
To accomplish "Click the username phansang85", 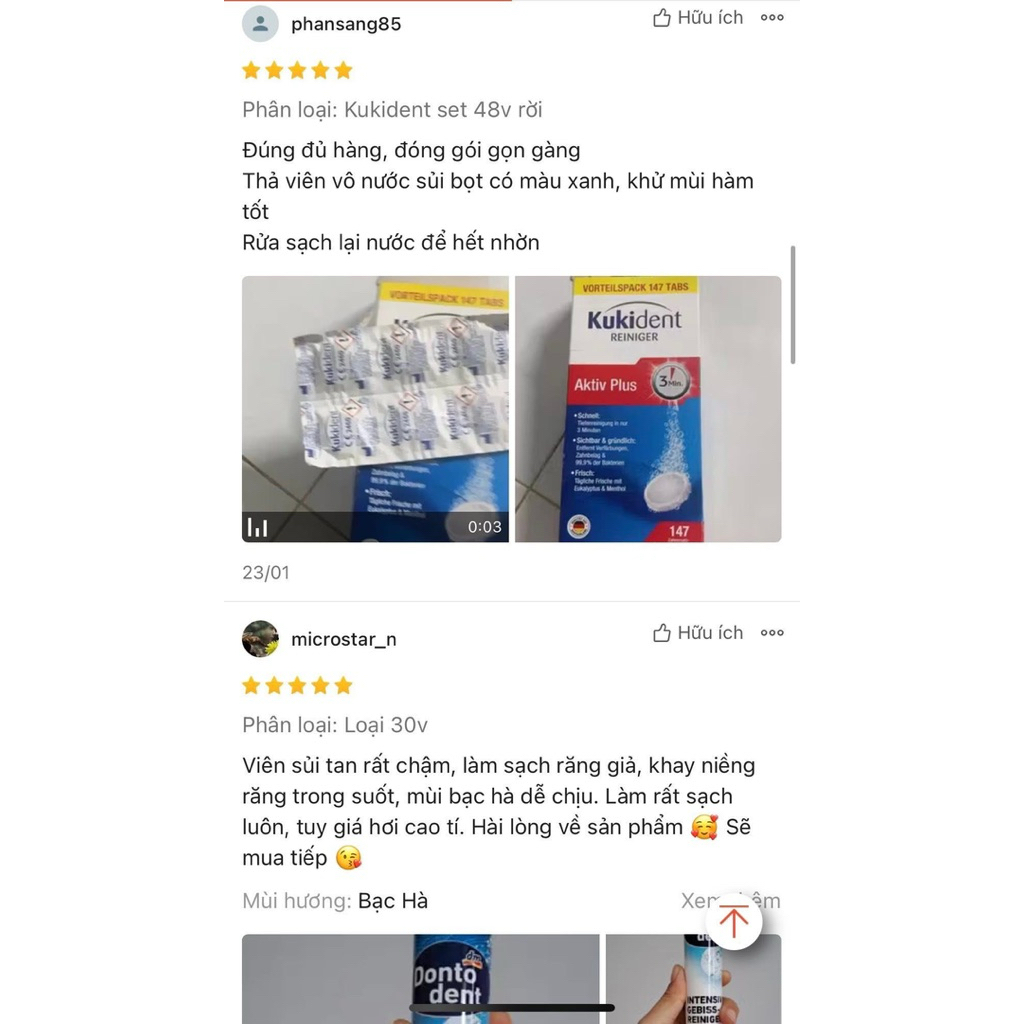I will [x=346, y=24].
